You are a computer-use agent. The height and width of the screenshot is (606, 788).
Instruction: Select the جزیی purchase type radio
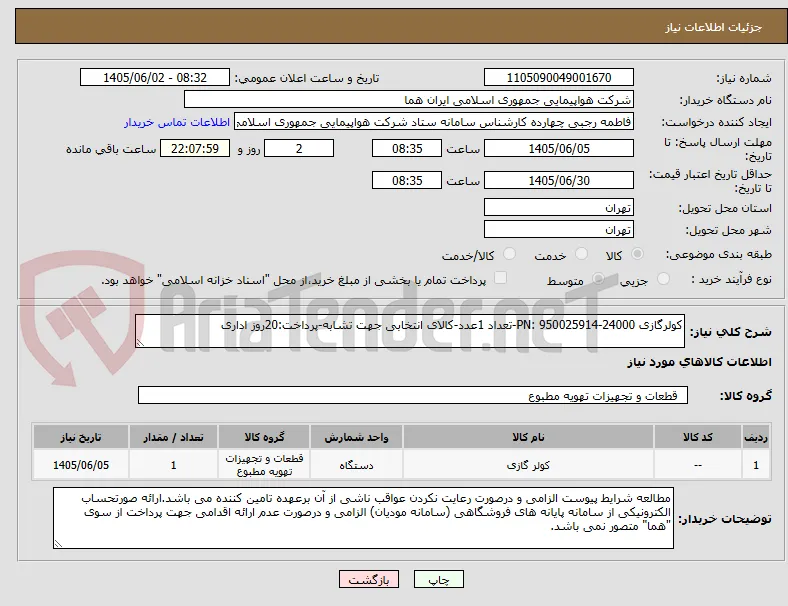click(x=663, y=278)
